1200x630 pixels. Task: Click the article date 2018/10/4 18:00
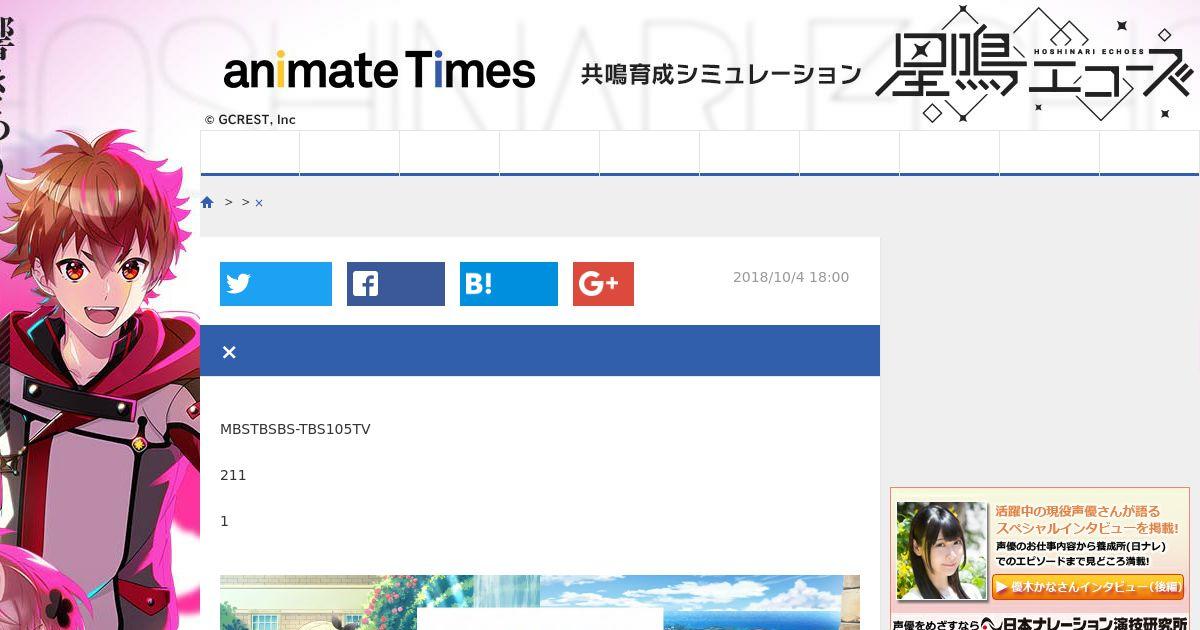791,277
